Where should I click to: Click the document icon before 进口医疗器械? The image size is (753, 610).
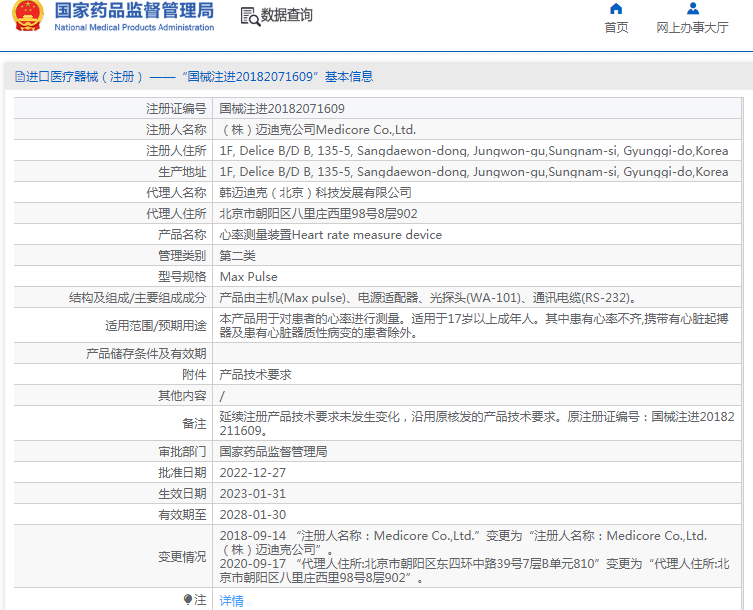(x=19, y=77)
